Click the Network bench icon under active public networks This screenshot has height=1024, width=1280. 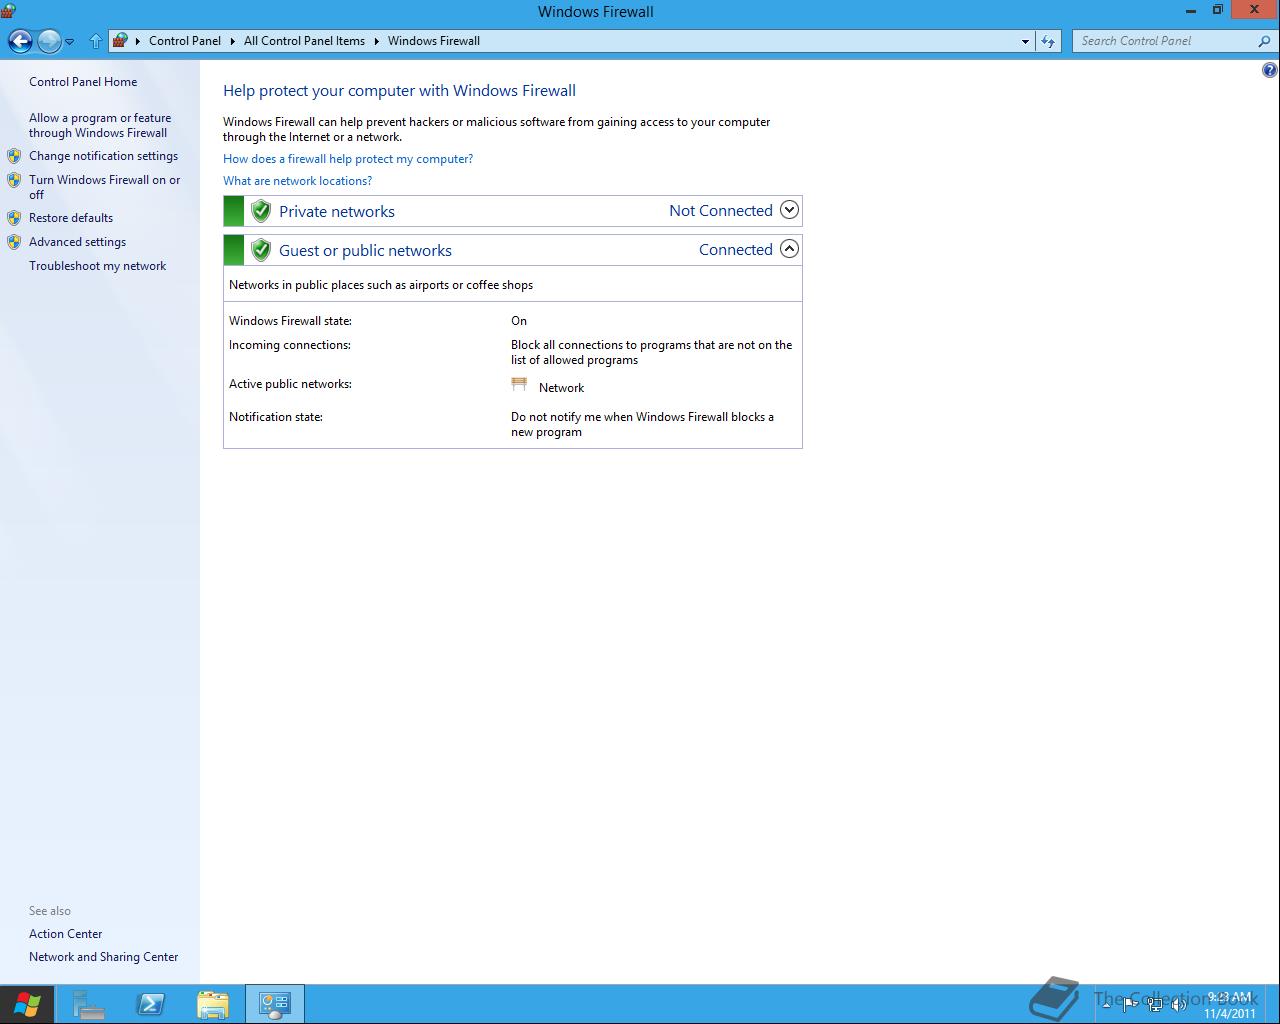click(x=519, y=385)
